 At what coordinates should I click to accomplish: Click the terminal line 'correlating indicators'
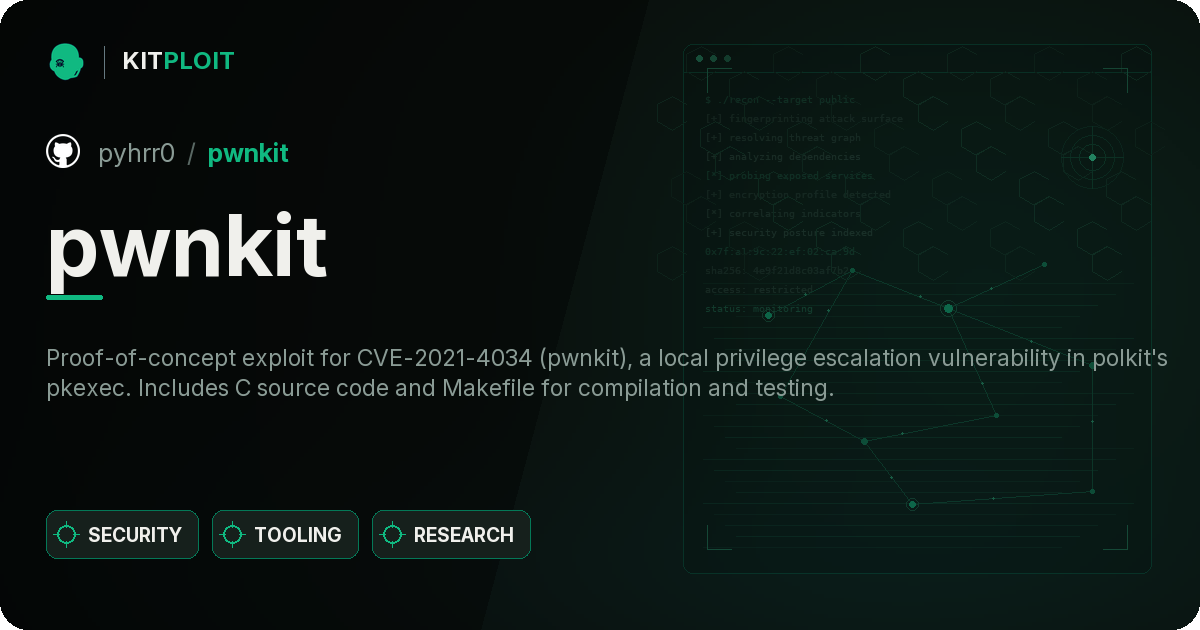pyautogui.click(x=783, y=214)
